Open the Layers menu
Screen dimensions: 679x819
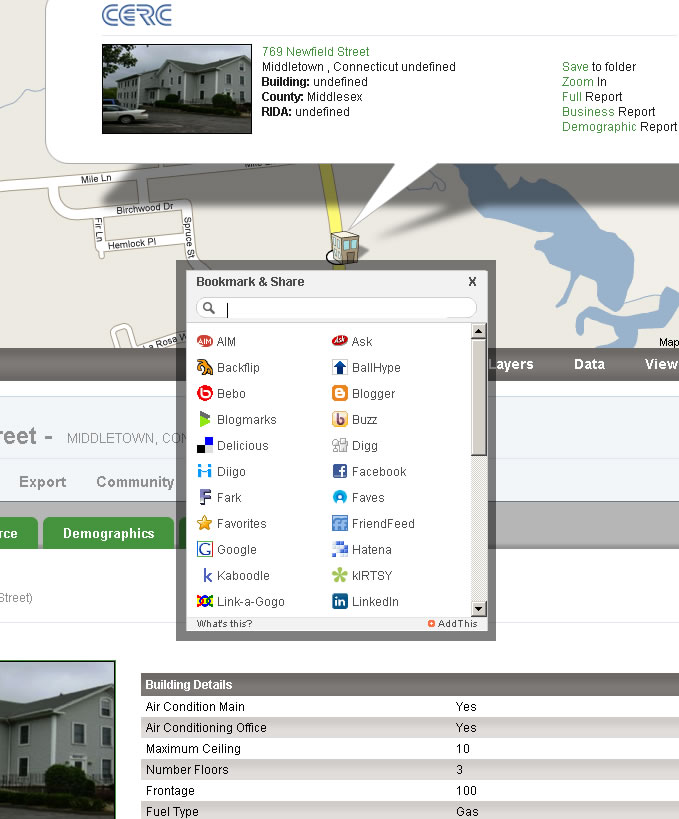coord(511,364)
